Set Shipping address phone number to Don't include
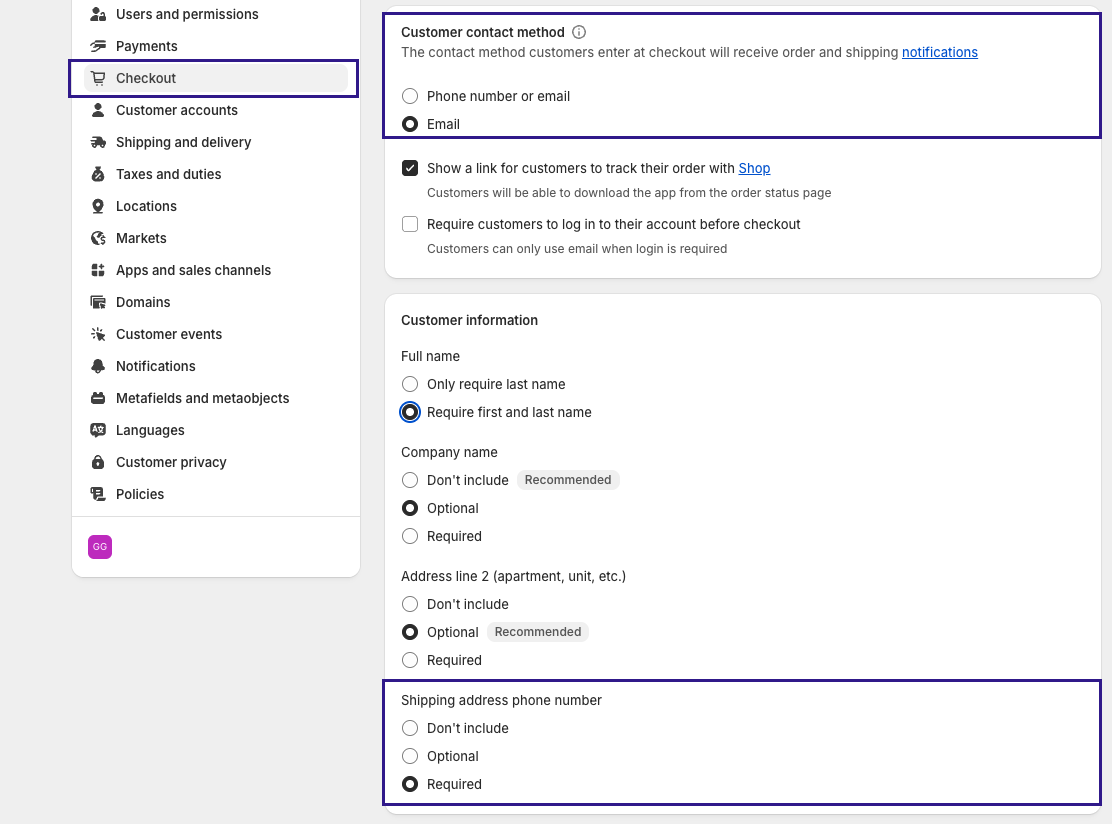 (410, 728)
